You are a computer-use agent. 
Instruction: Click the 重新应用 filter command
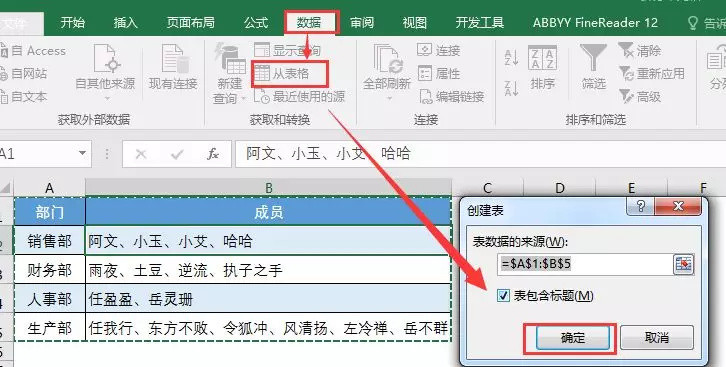652,73
